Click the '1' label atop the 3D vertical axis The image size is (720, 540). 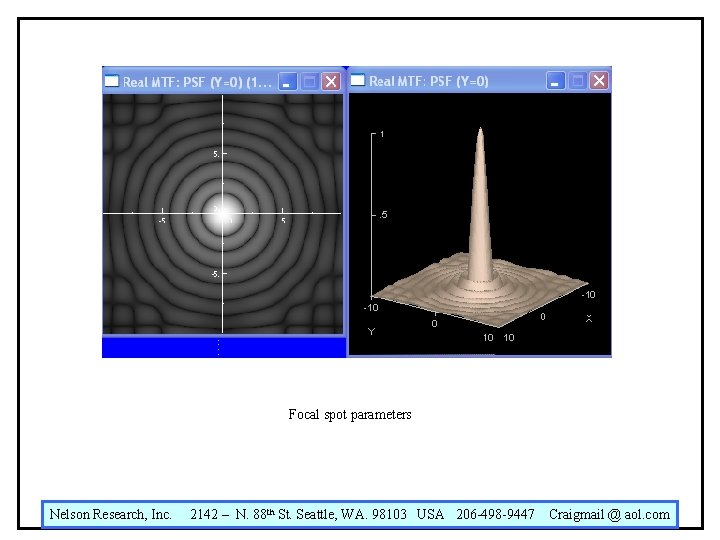(382, 134)
